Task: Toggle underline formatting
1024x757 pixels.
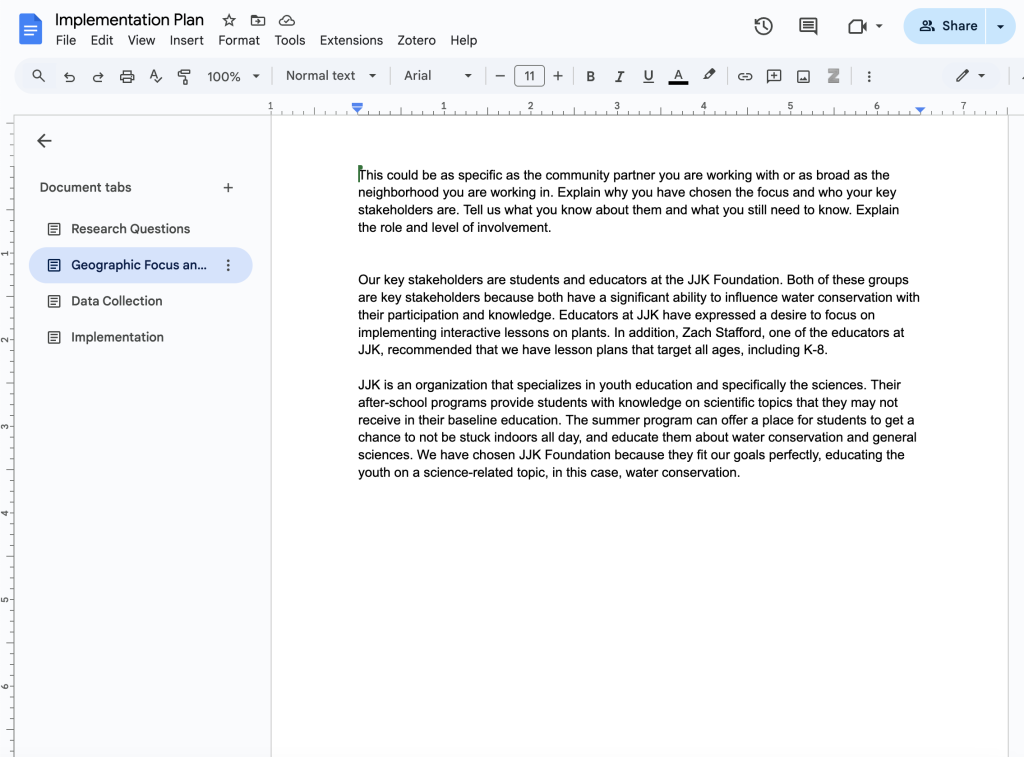Action: (649, 76)
